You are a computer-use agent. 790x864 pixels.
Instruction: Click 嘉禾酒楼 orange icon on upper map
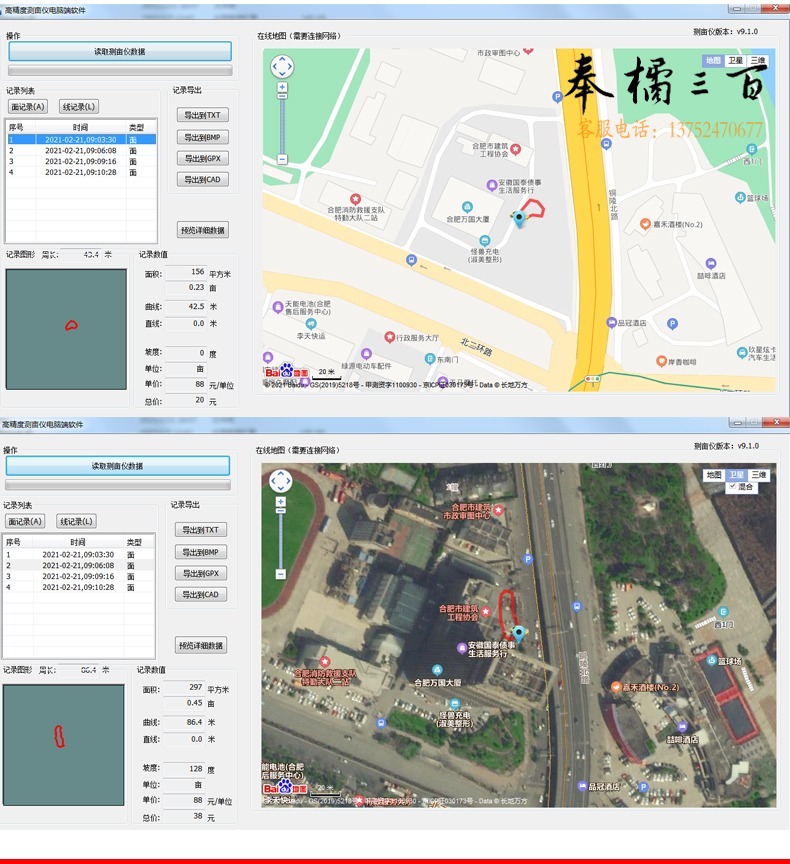point(645,224)
